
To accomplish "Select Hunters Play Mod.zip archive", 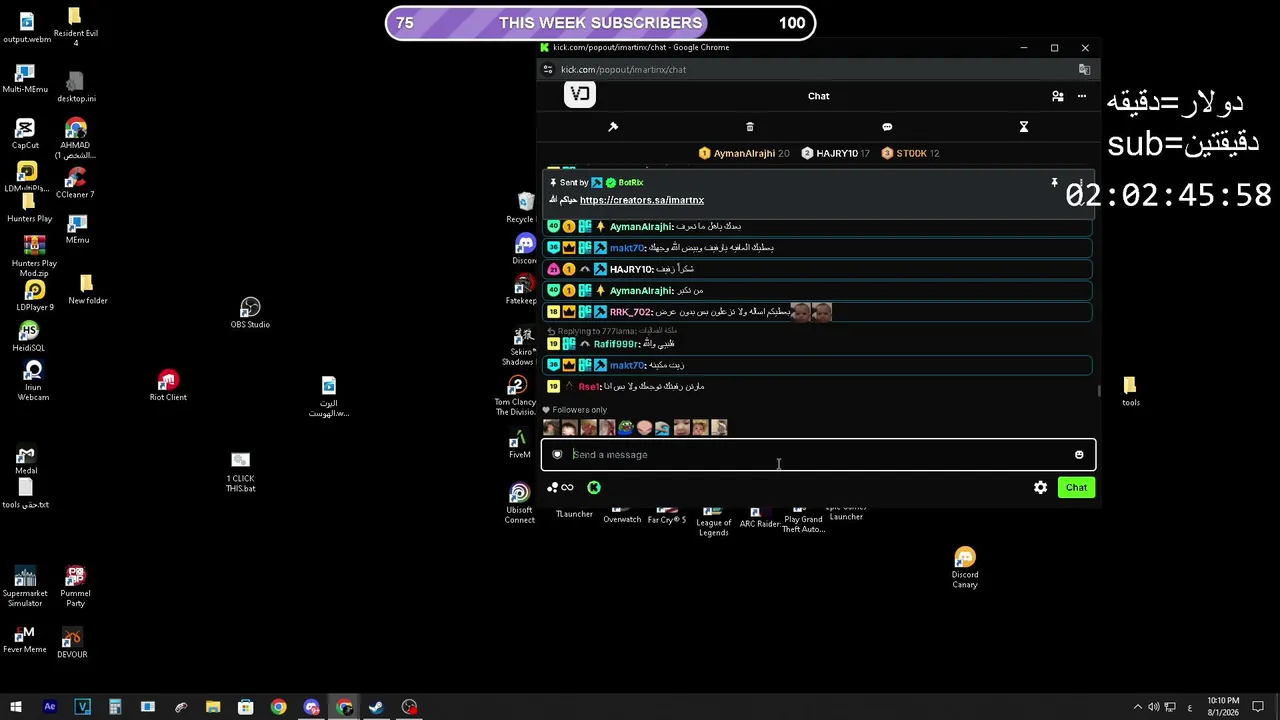I will 34,256.
